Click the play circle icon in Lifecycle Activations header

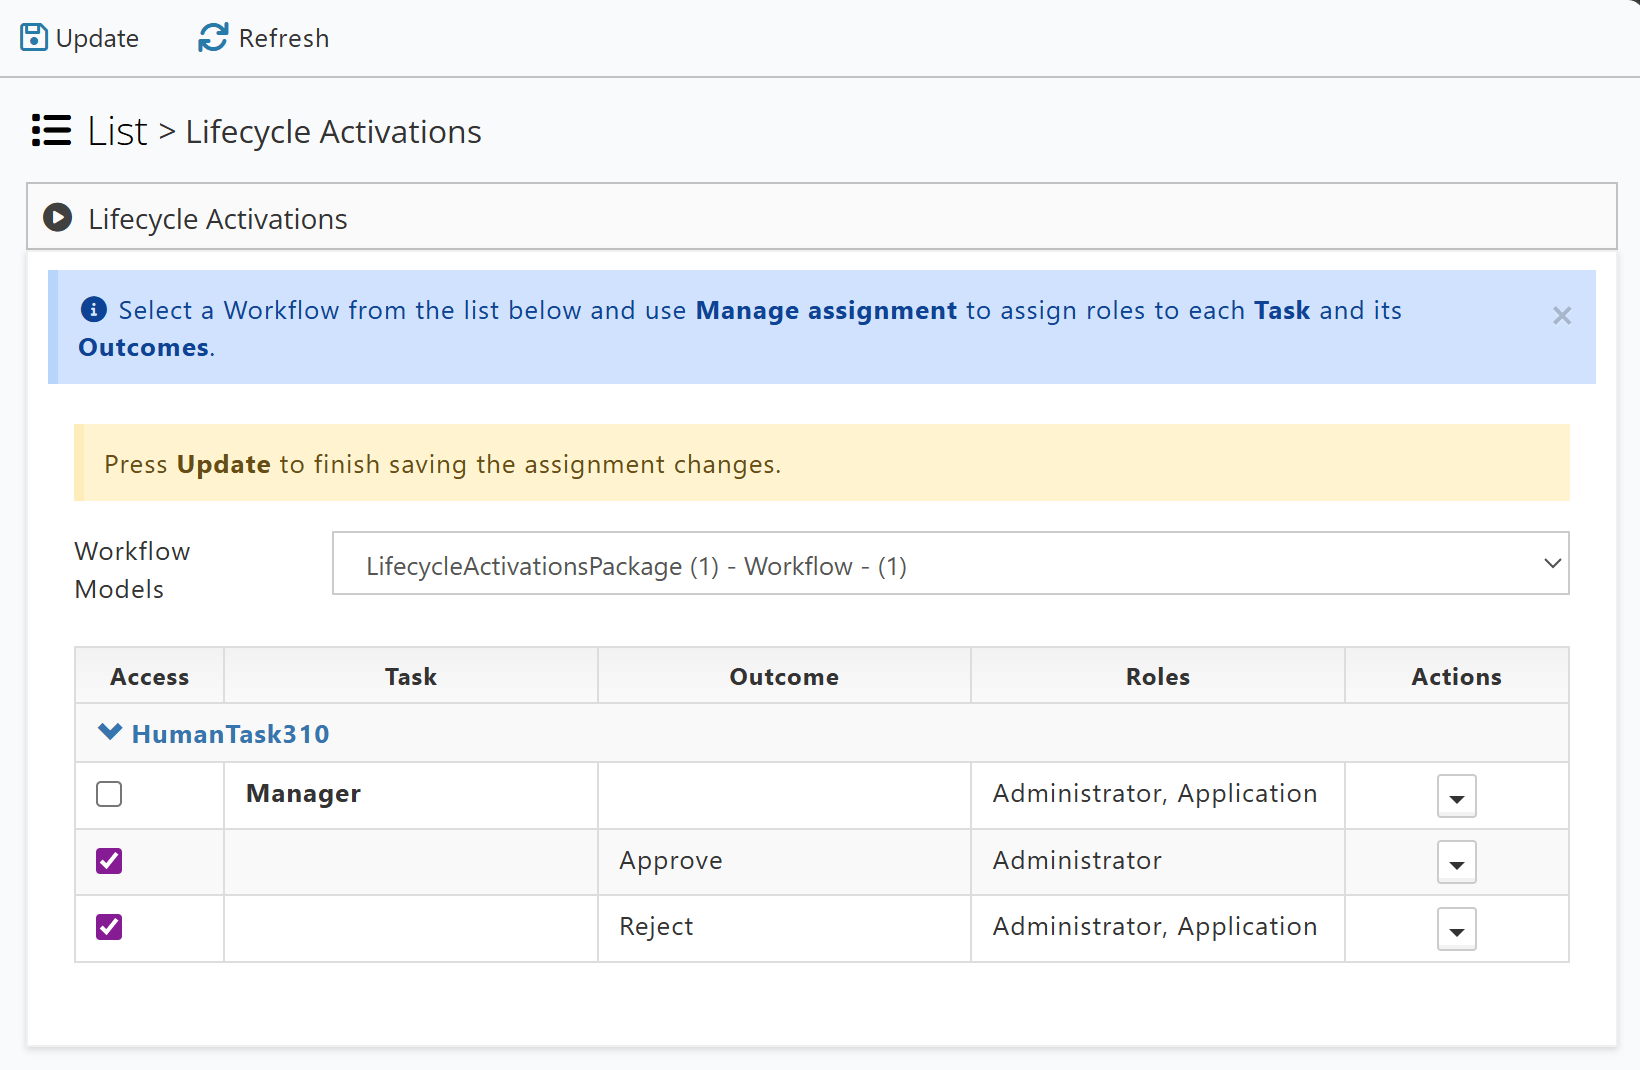(58, 218)
